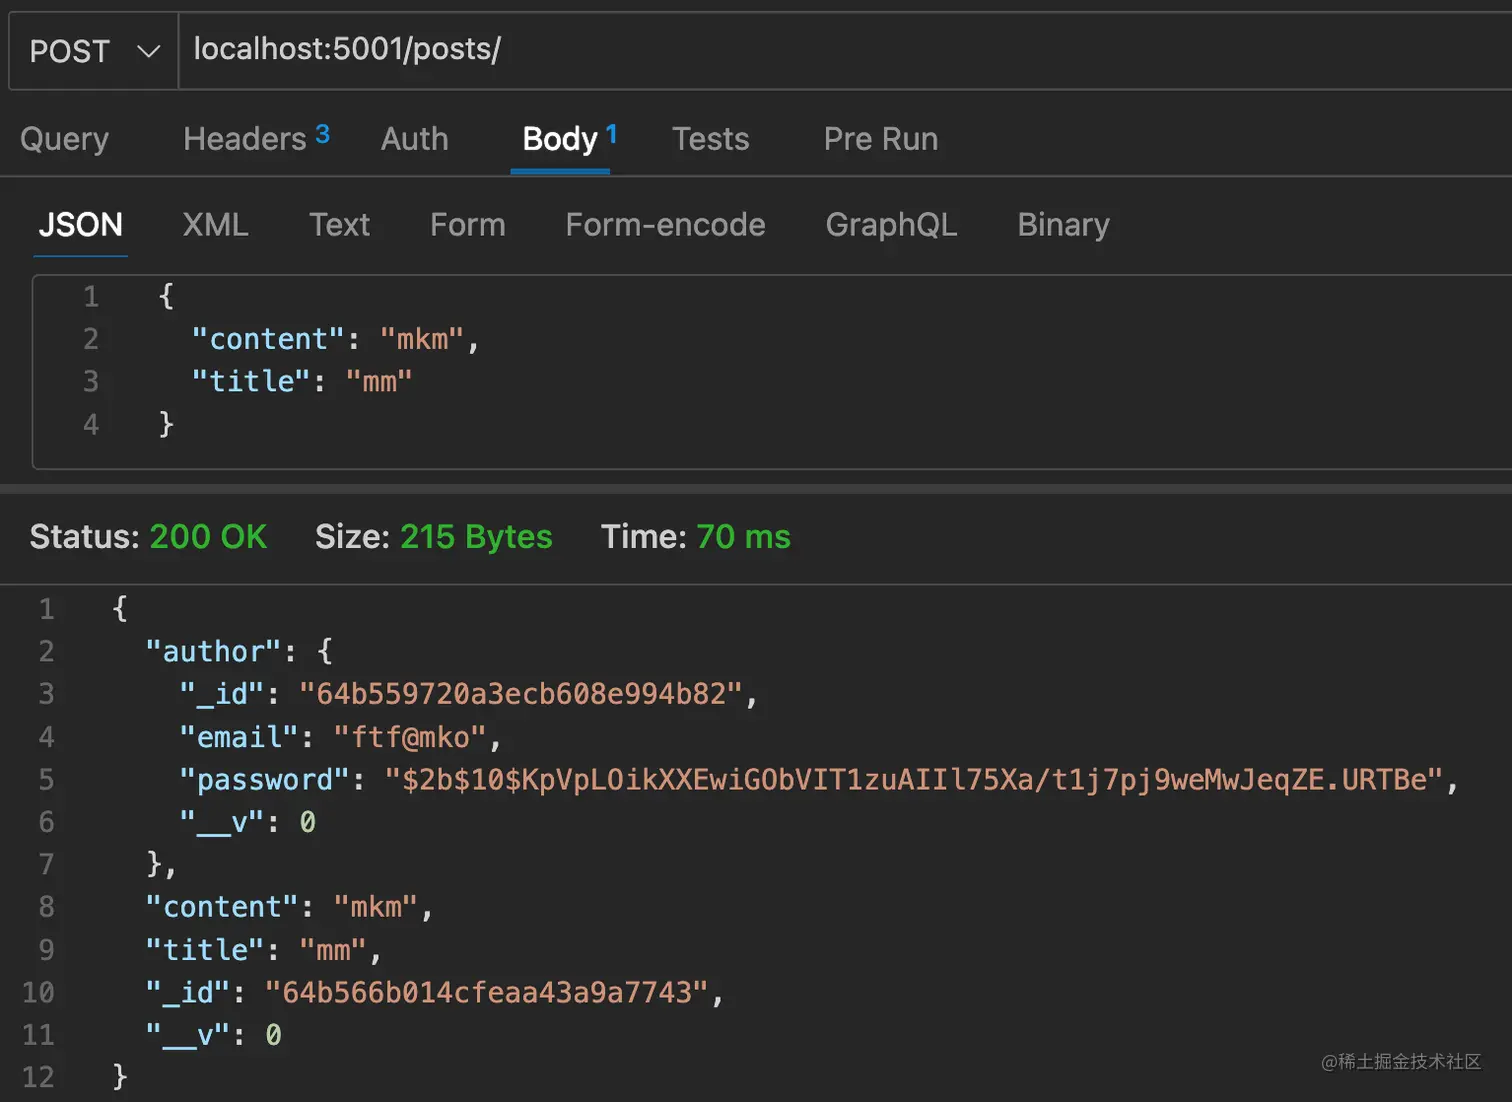1512x1102 pixels.
Task: Select JSON body type
Action: (80, 225)
